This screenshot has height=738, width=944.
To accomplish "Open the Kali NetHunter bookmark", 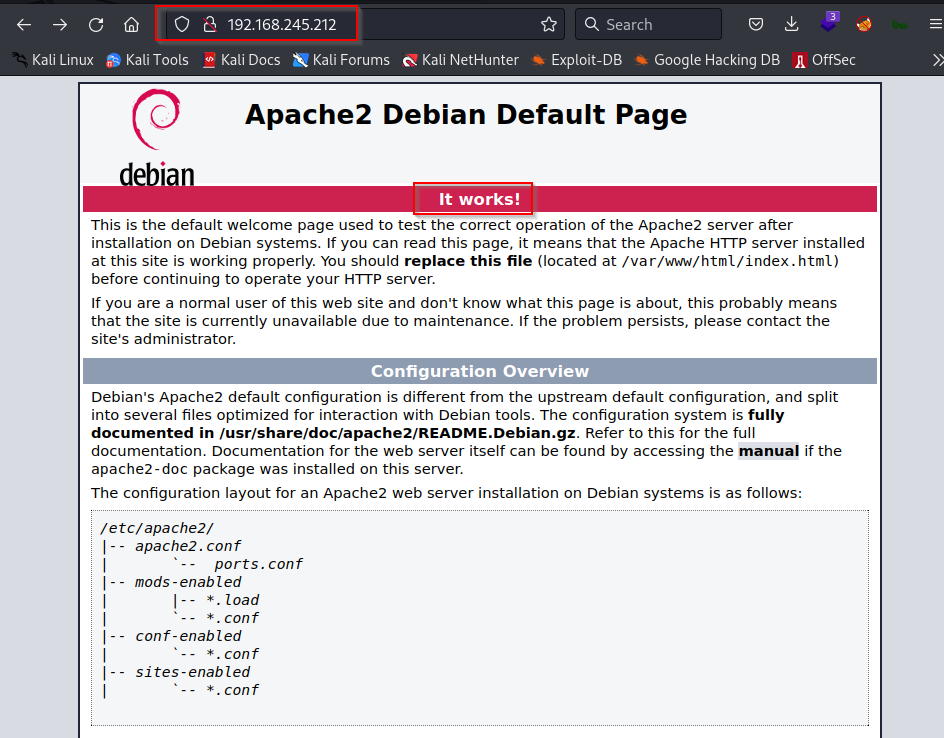I will [x=461, y=60].
